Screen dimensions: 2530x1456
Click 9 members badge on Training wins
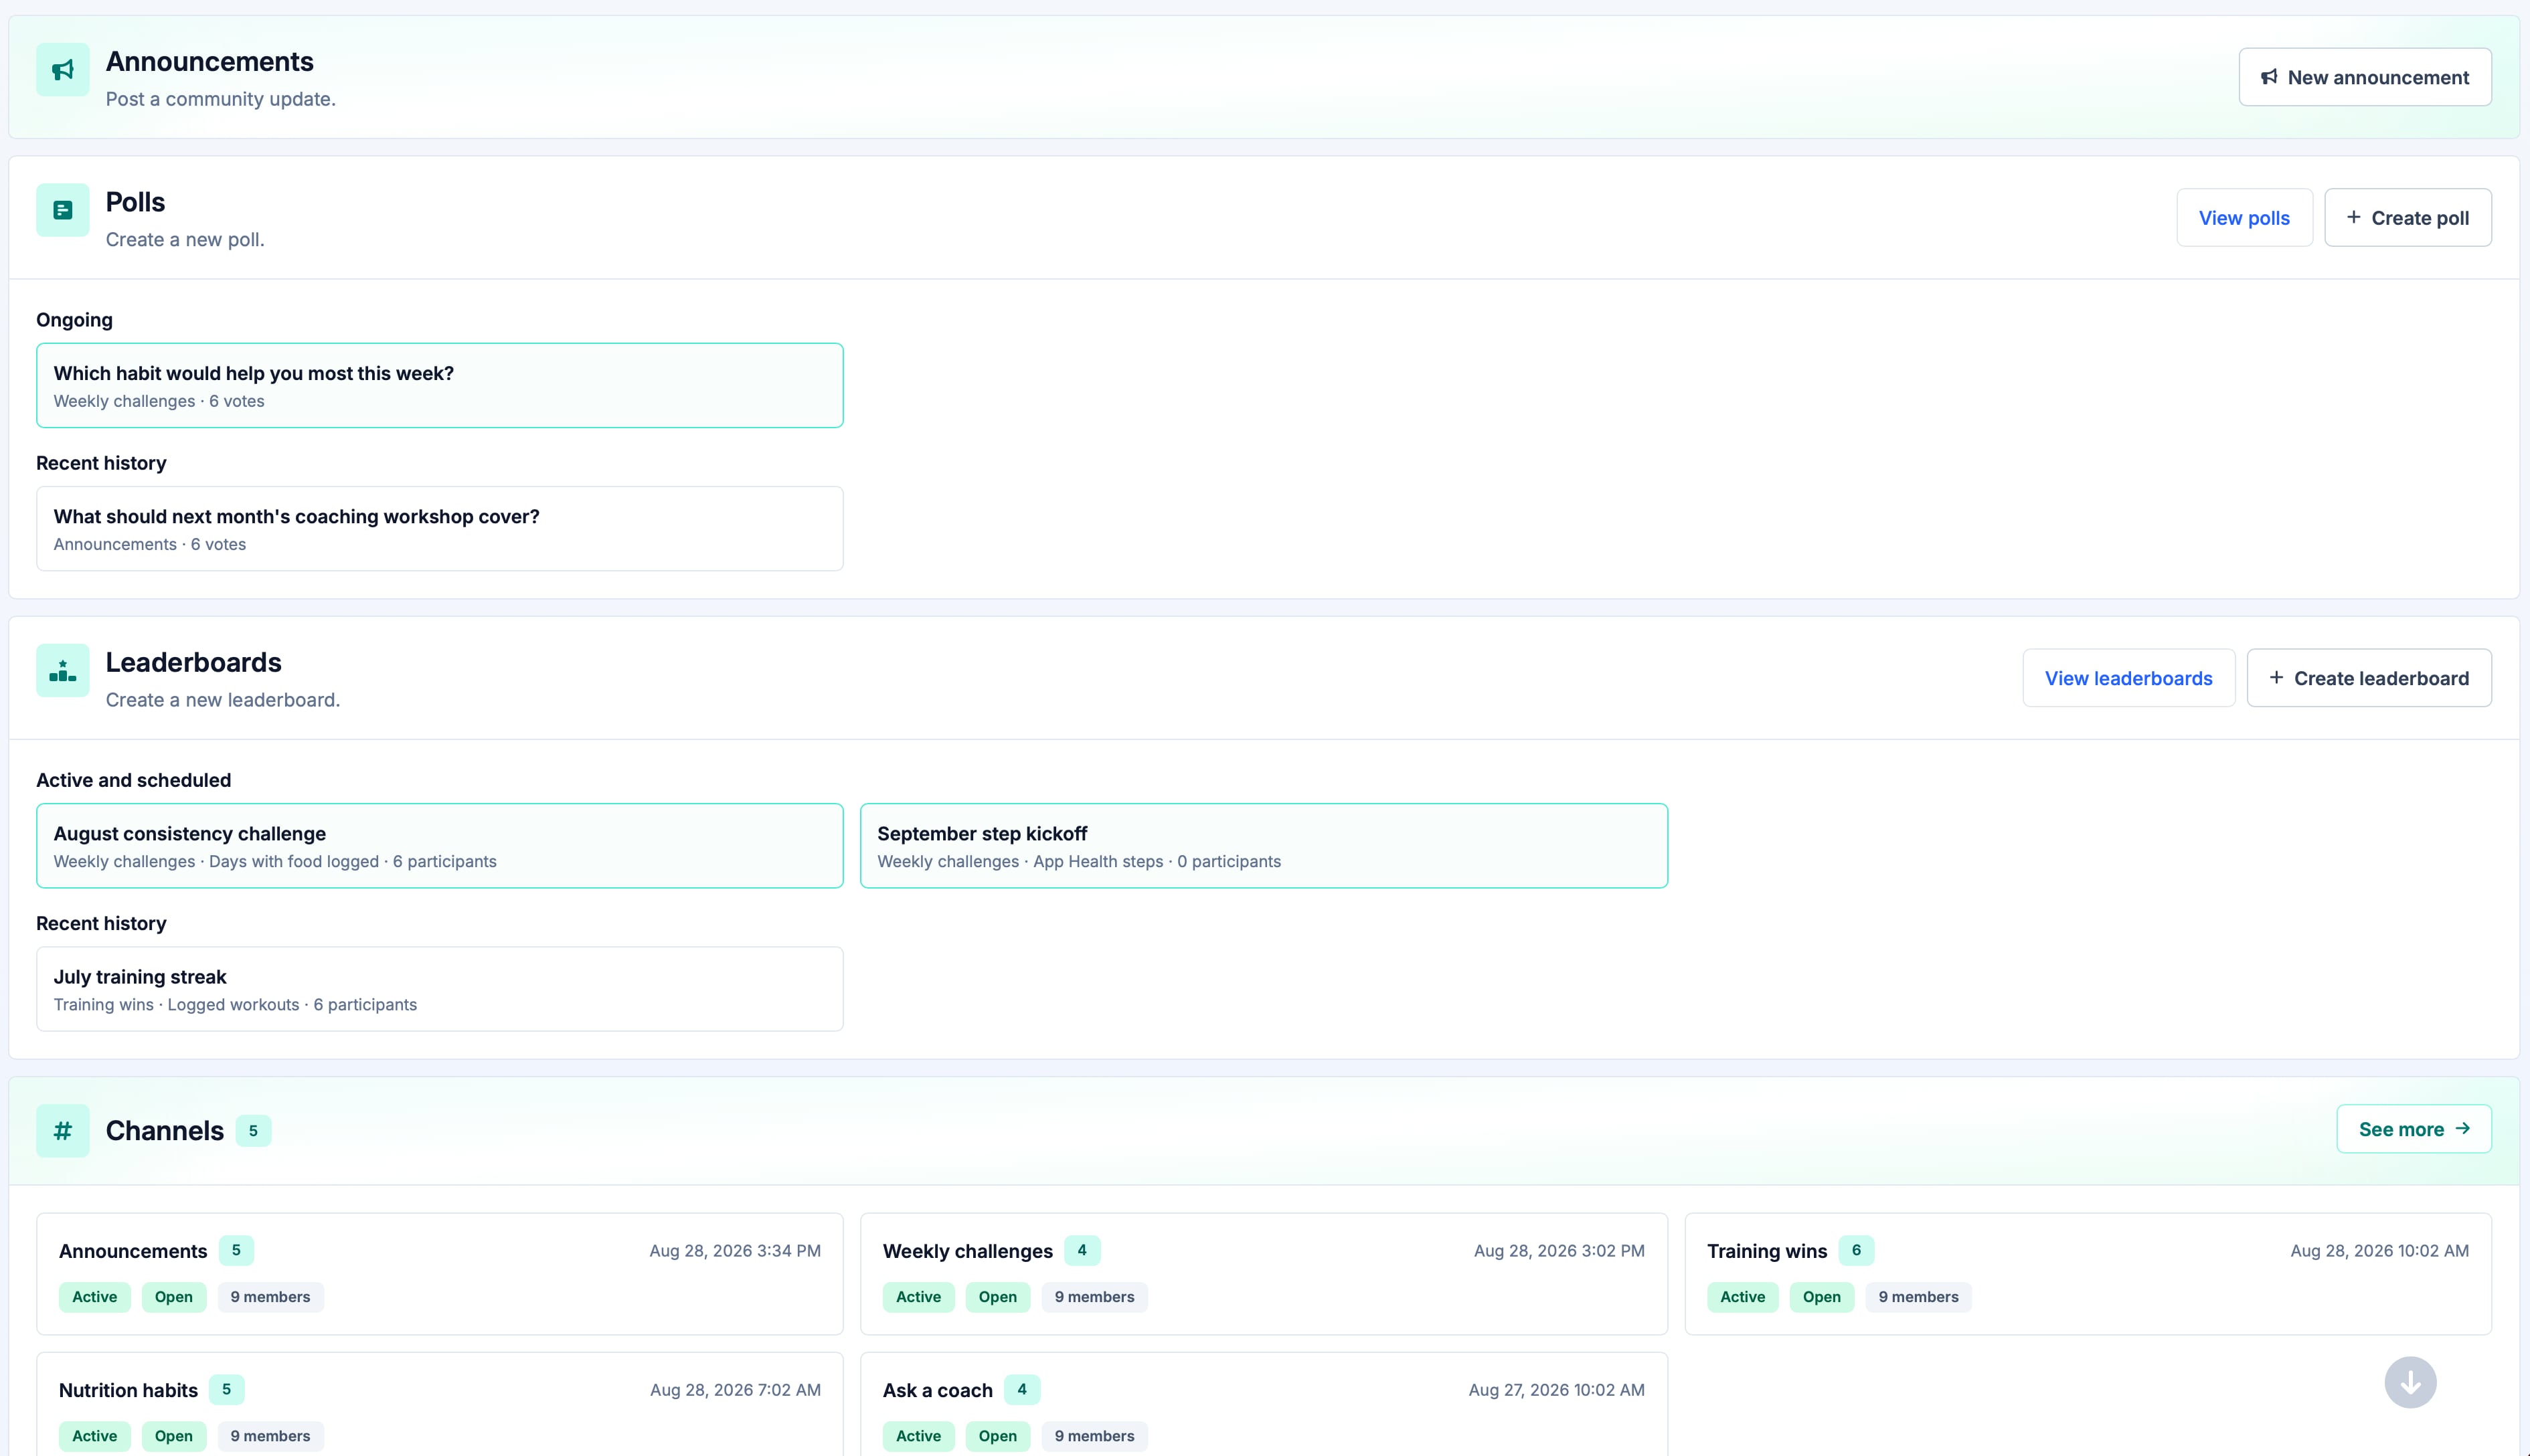pos(1918,1297)
